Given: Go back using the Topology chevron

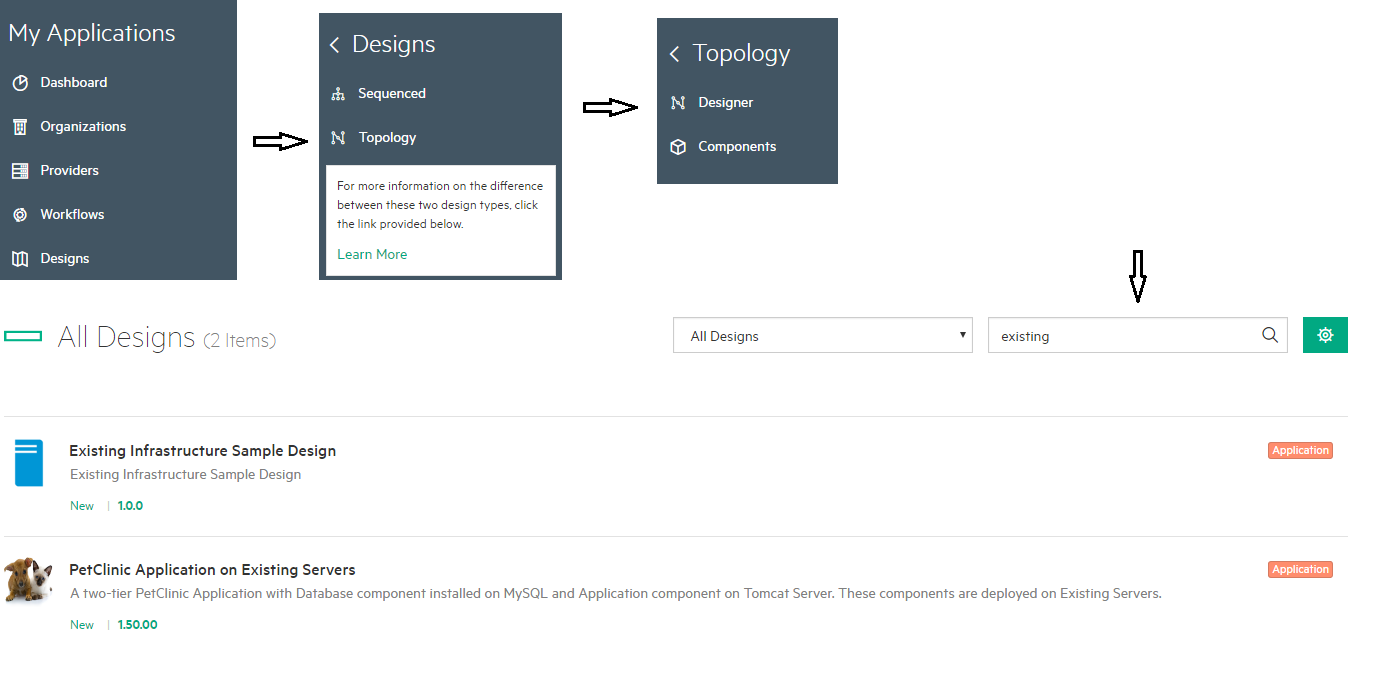Looking at the screenshot, I should 675,54.
